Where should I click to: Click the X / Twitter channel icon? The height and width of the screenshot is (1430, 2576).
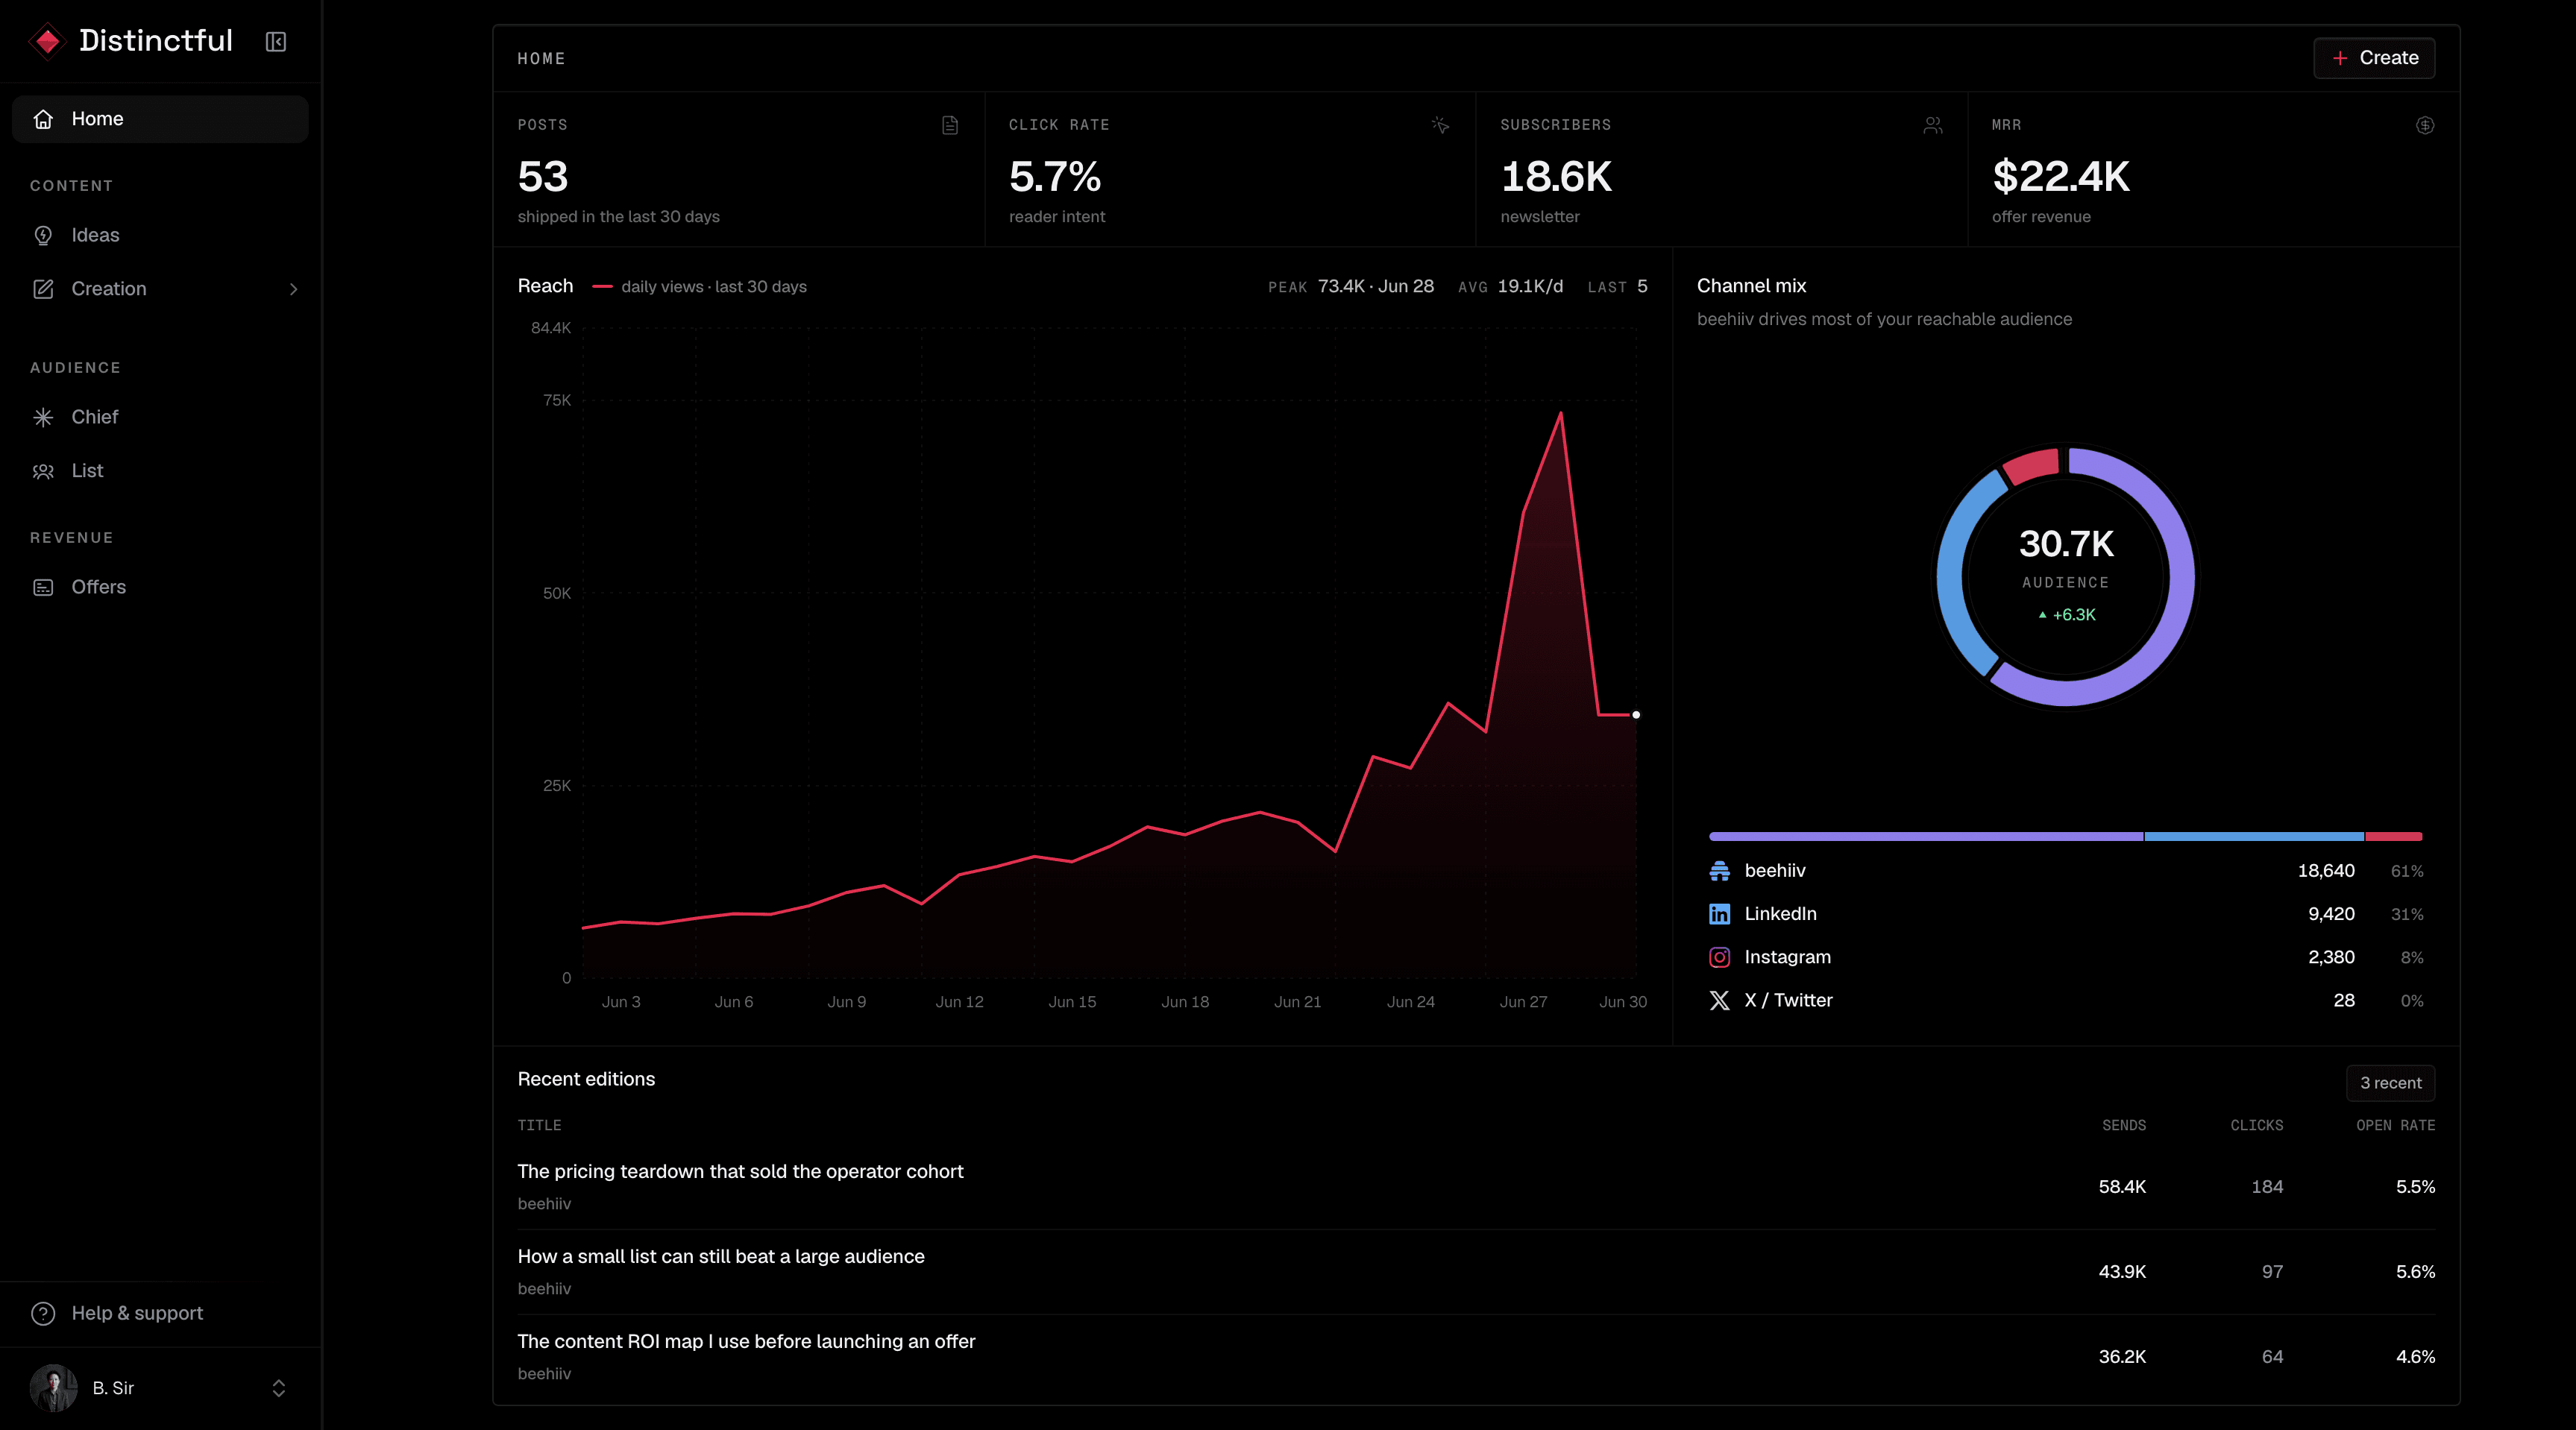(1720, 1001)
